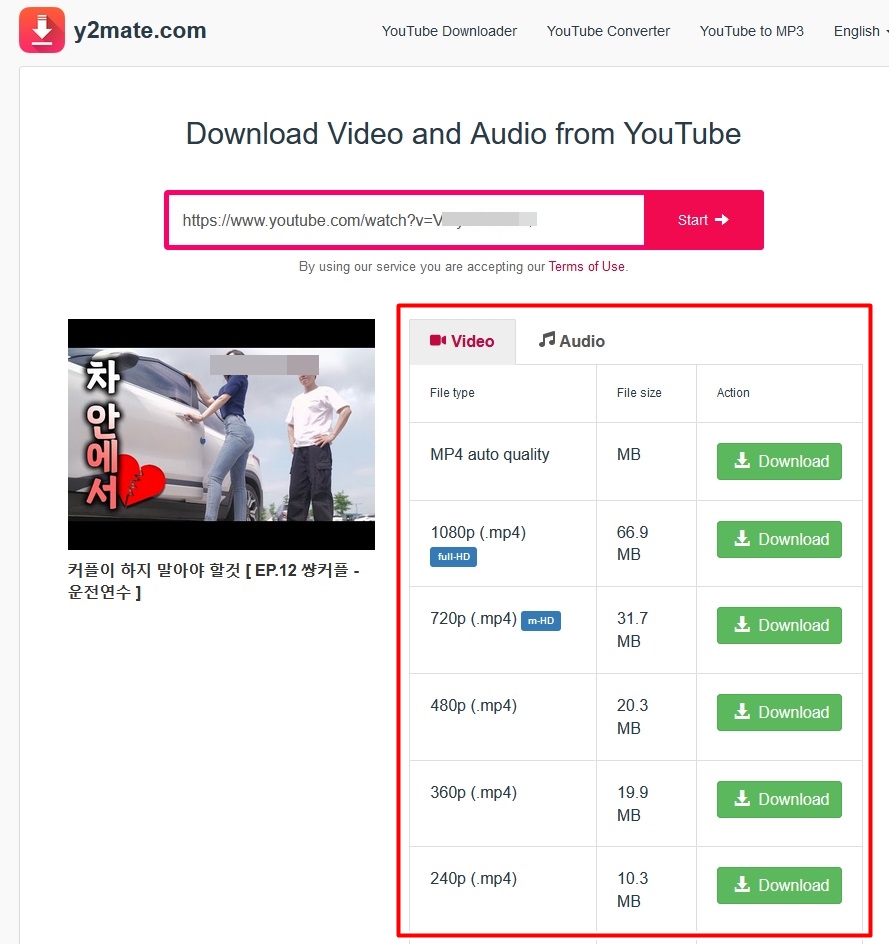
Task: Open the y2mate.com home link text
Action: [140, 31]
